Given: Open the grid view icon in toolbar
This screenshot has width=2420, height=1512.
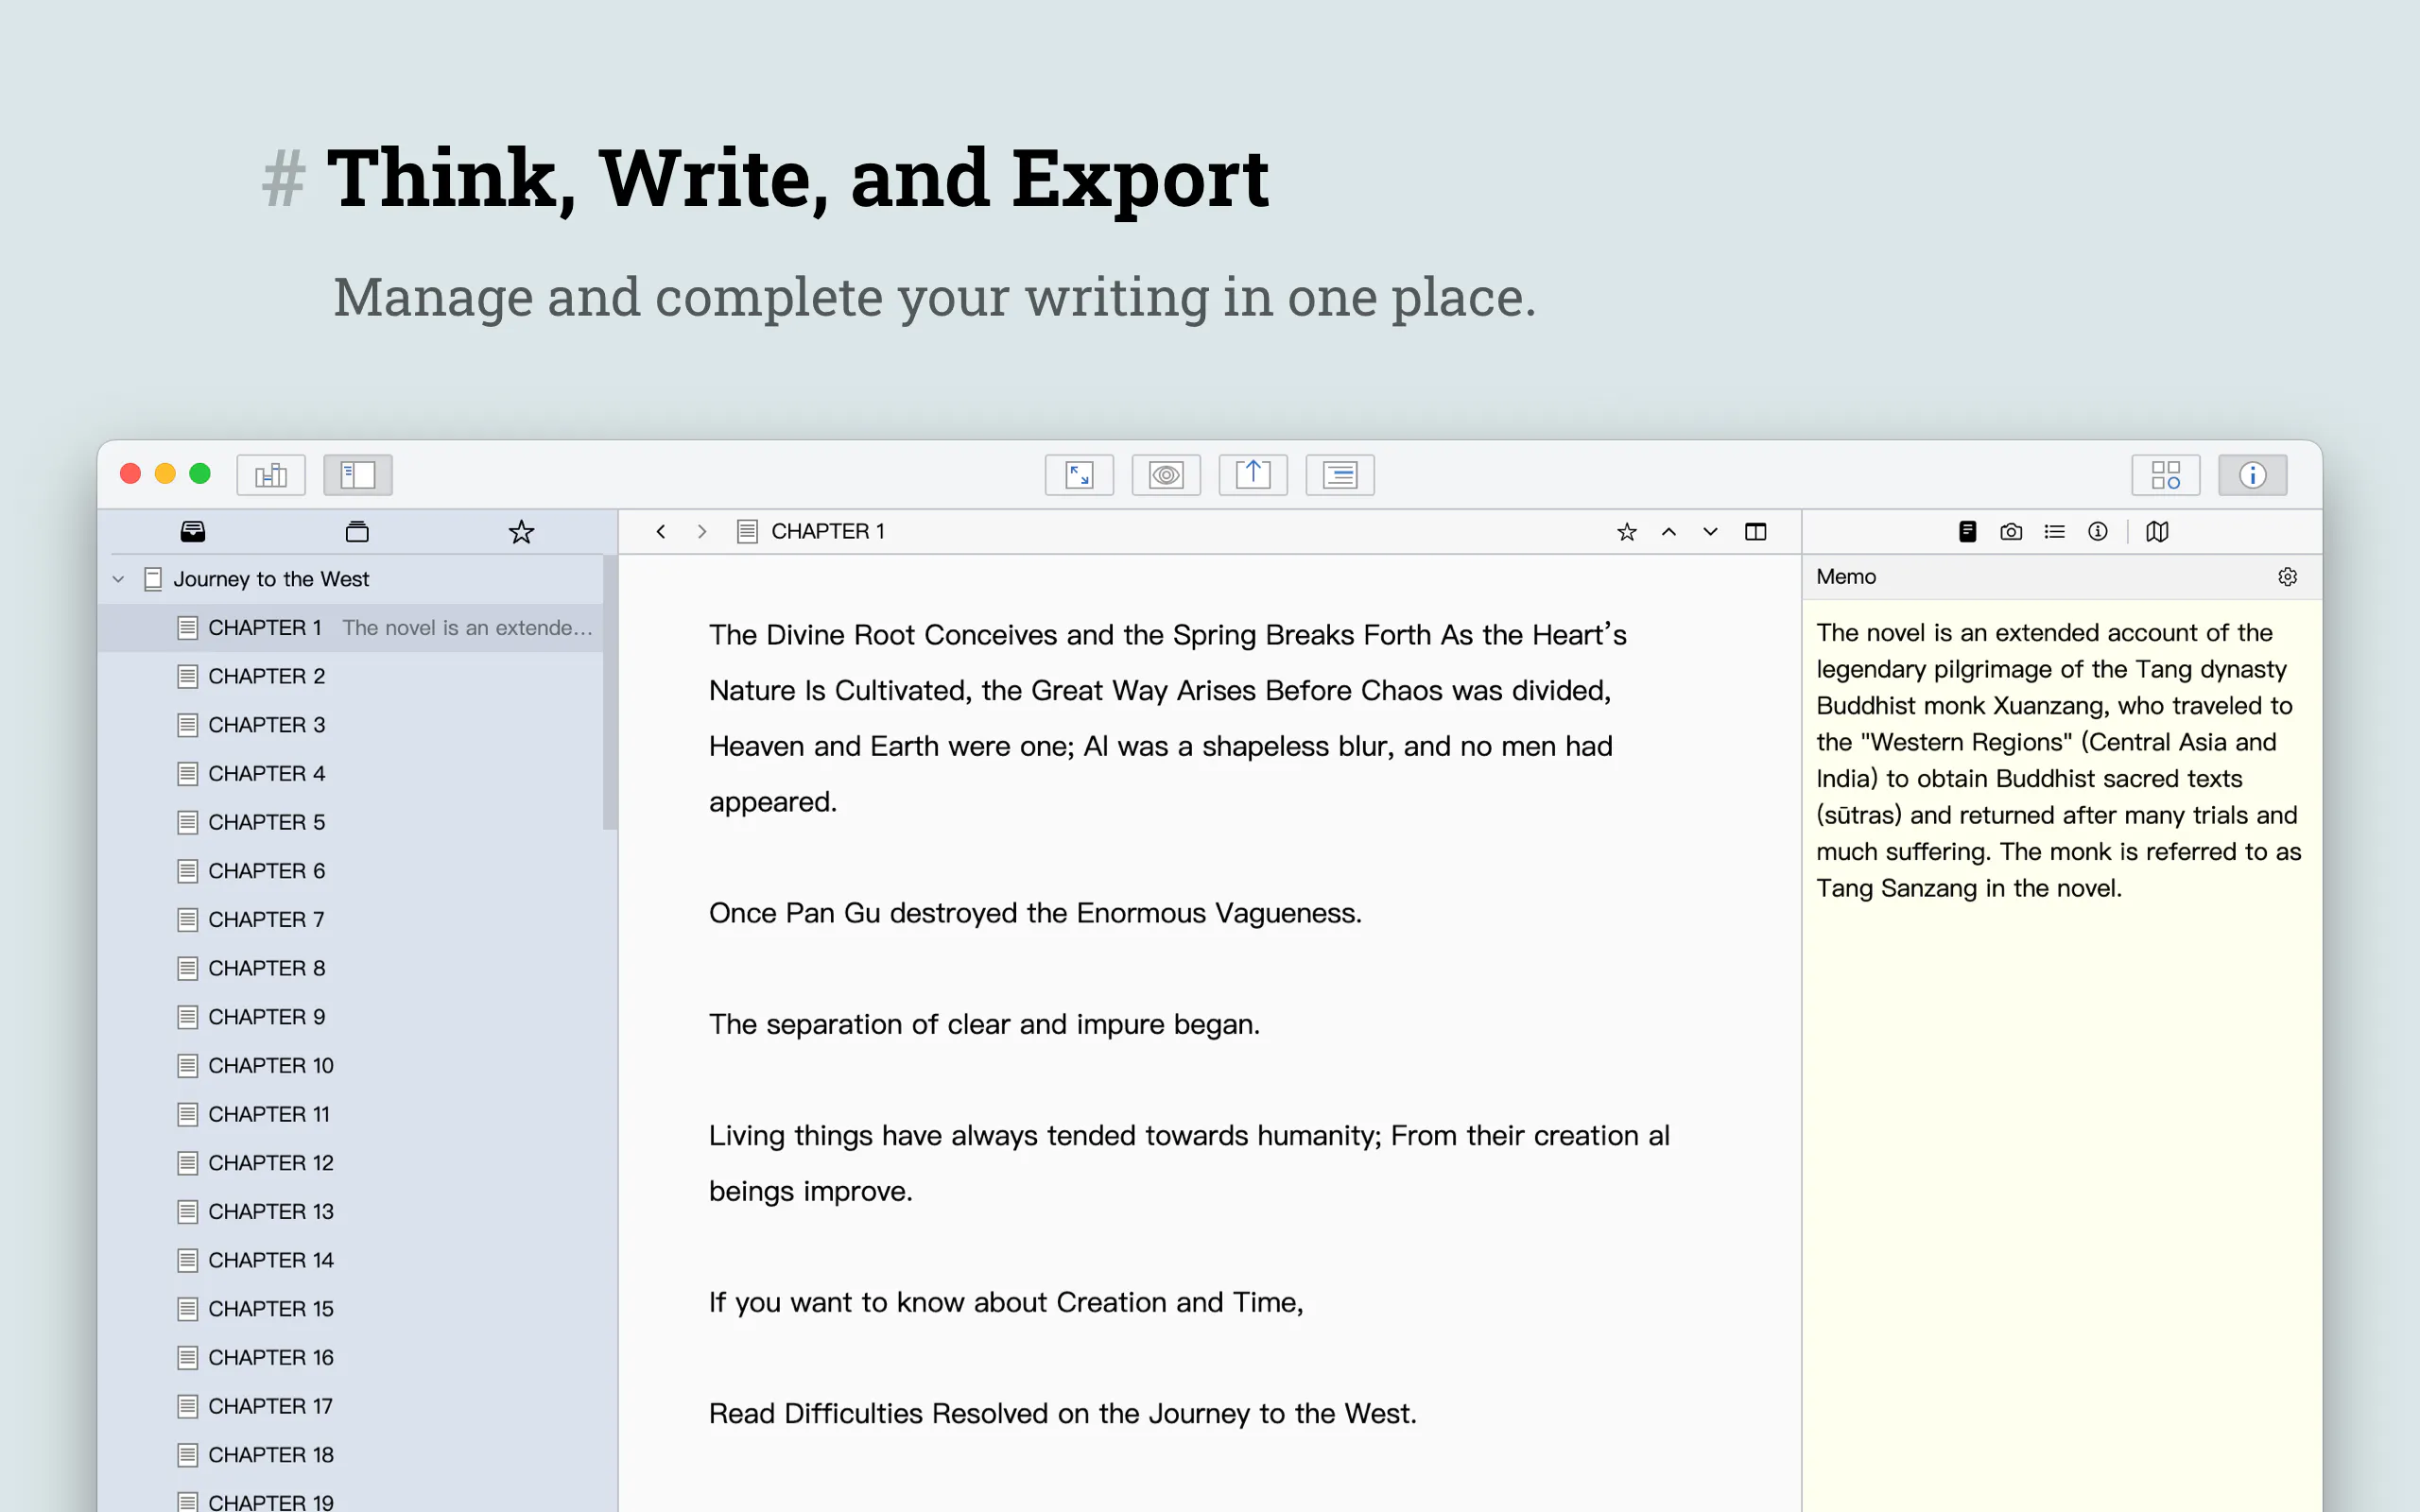Looking at the screenshot, I should coord(2166,475).
